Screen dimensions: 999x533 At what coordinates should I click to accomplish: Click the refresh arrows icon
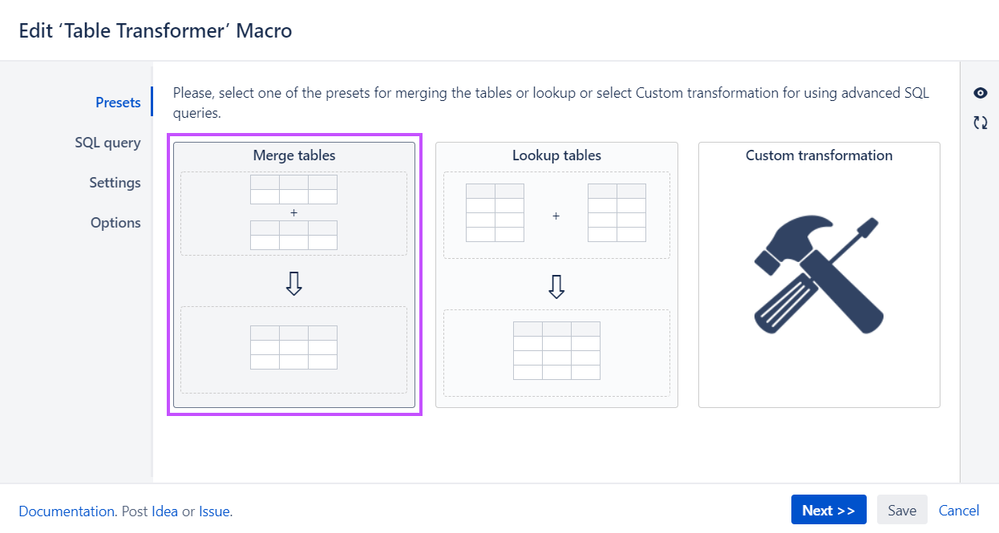pyautogui.click(x=980, y=122)
